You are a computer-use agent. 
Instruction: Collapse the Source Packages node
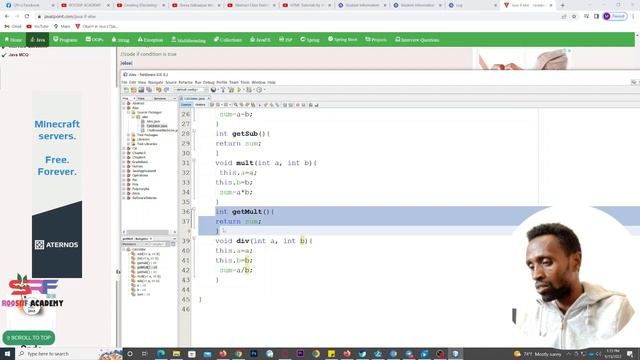click(129, 112)
